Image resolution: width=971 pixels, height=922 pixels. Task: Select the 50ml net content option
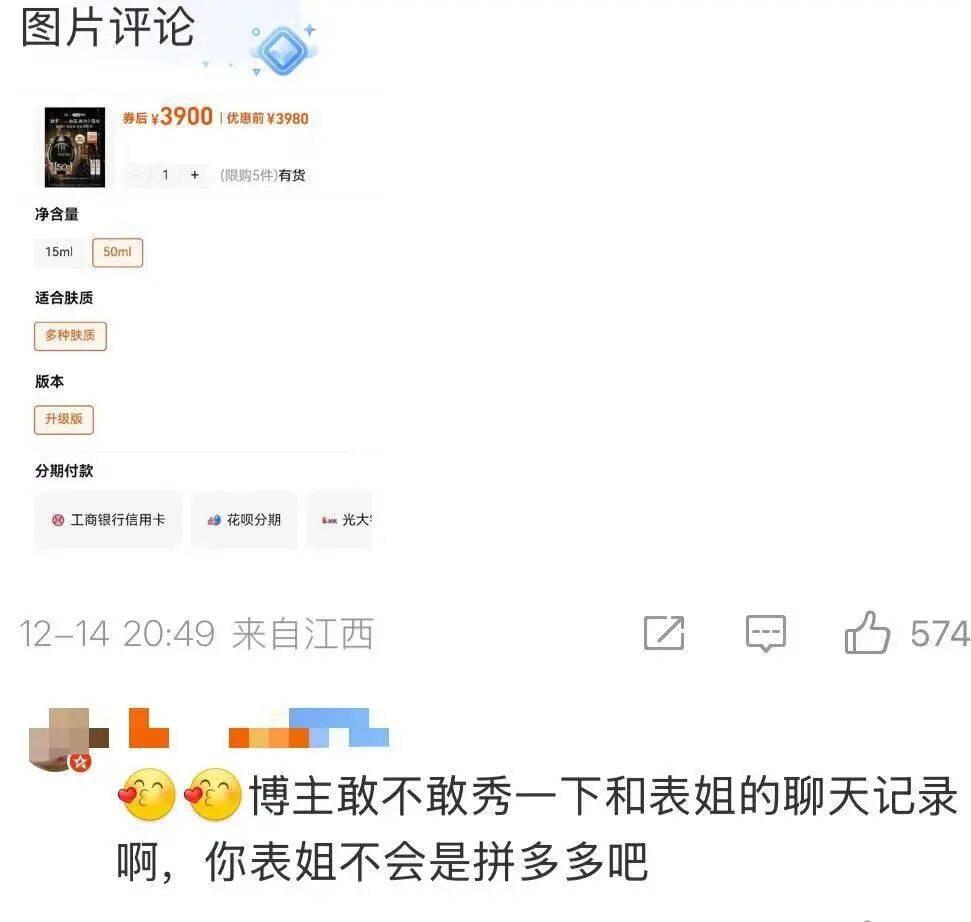[118, 252]
